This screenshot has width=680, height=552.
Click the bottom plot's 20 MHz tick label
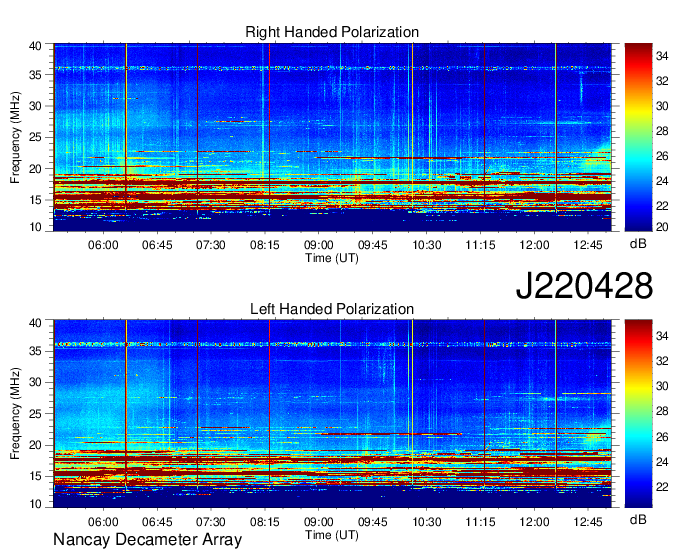tap(35, 445)
